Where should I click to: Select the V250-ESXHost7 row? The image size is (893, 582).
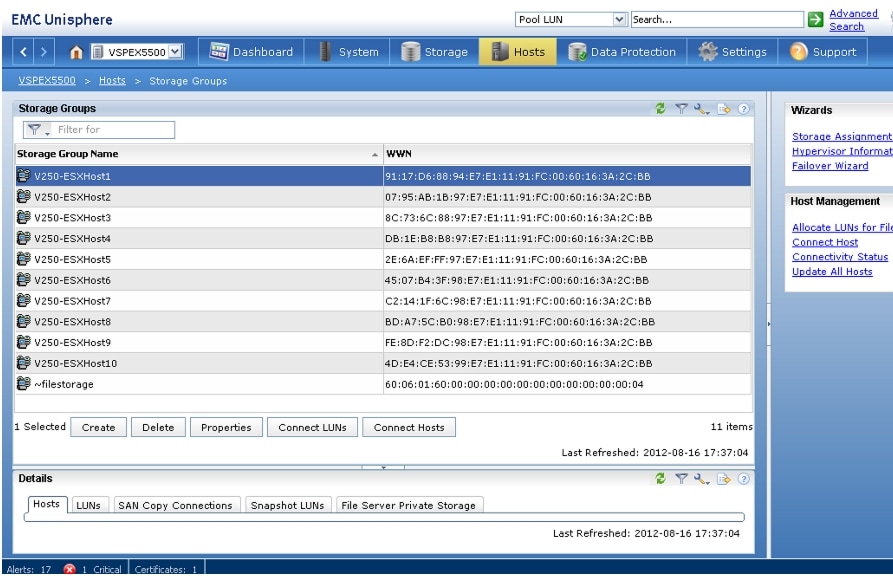tap(383, 301)
